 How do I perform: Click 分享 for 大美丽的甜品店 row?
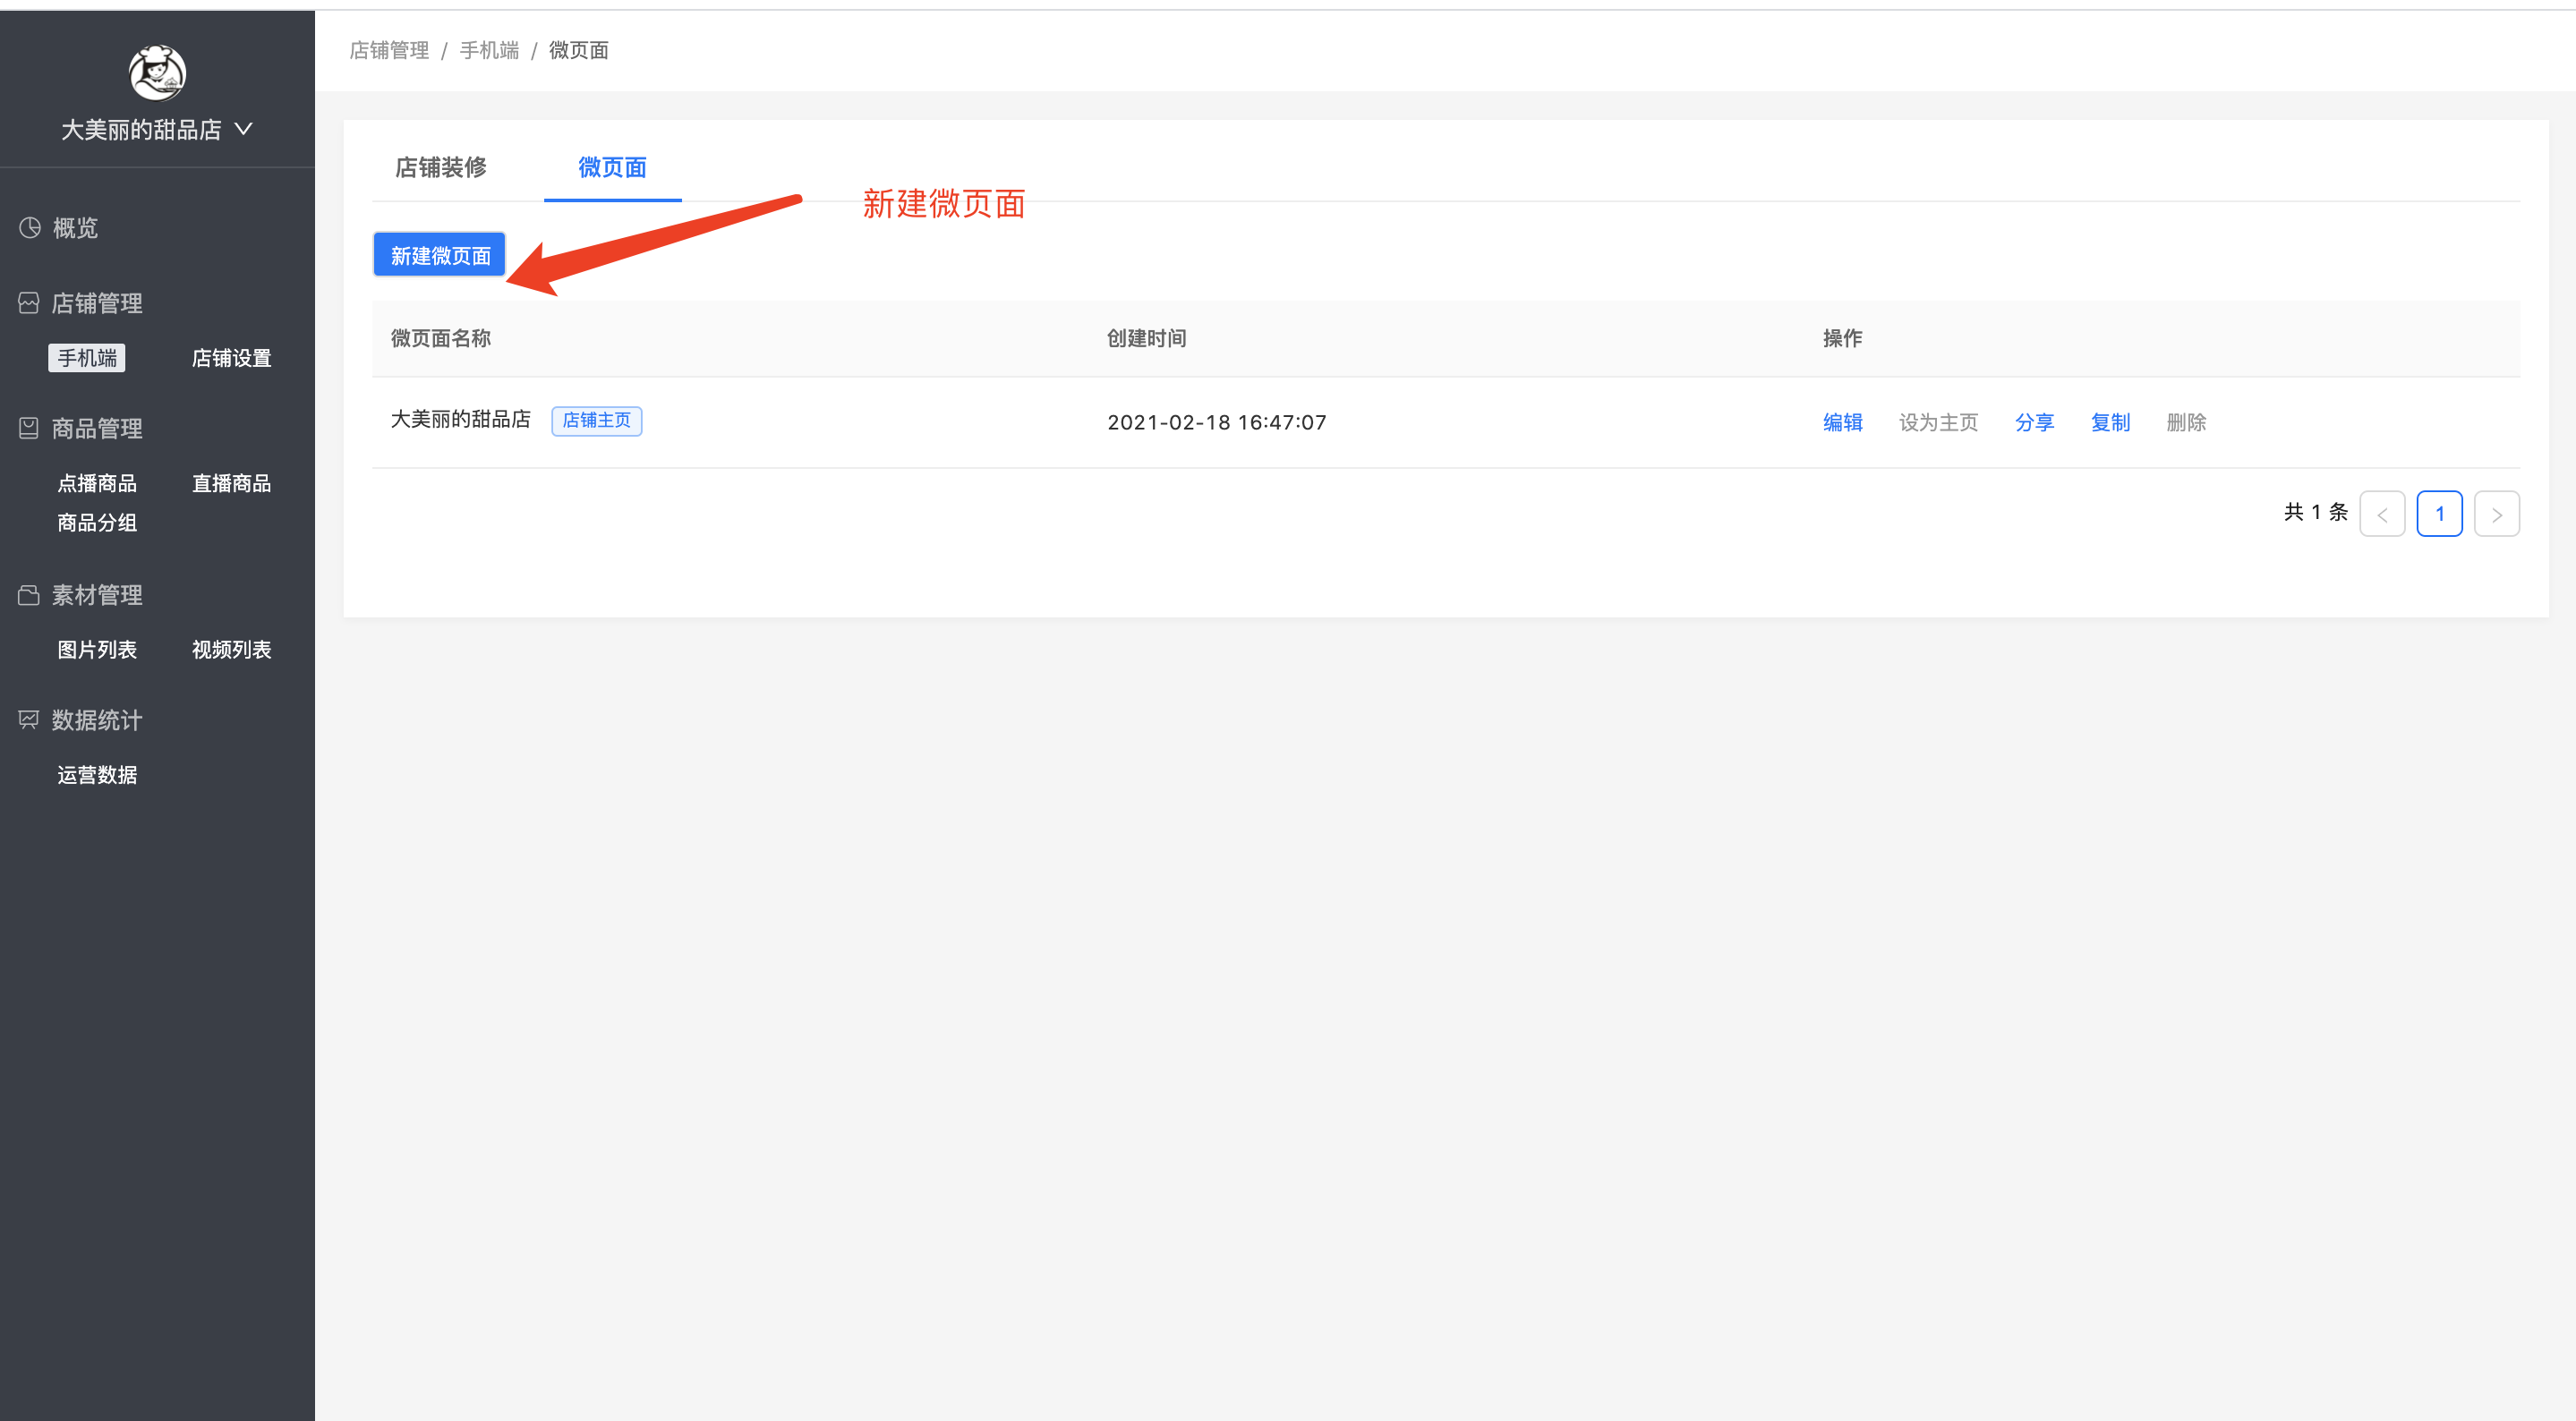coord(2035,422)
